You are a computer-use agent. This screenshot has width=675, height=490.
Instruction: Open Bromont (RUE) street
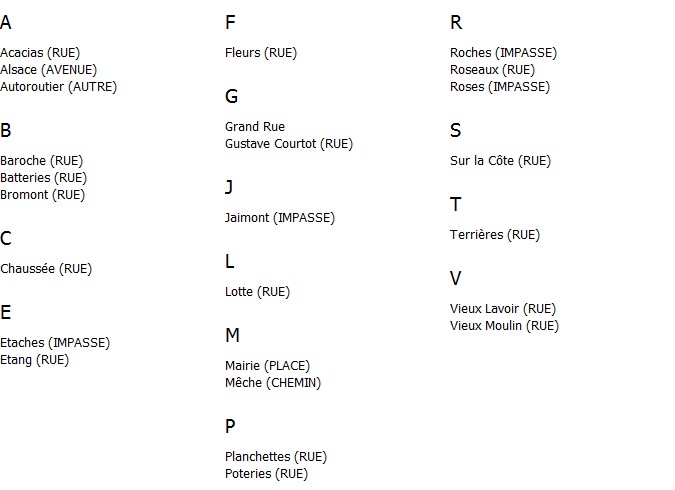point(43,195)
